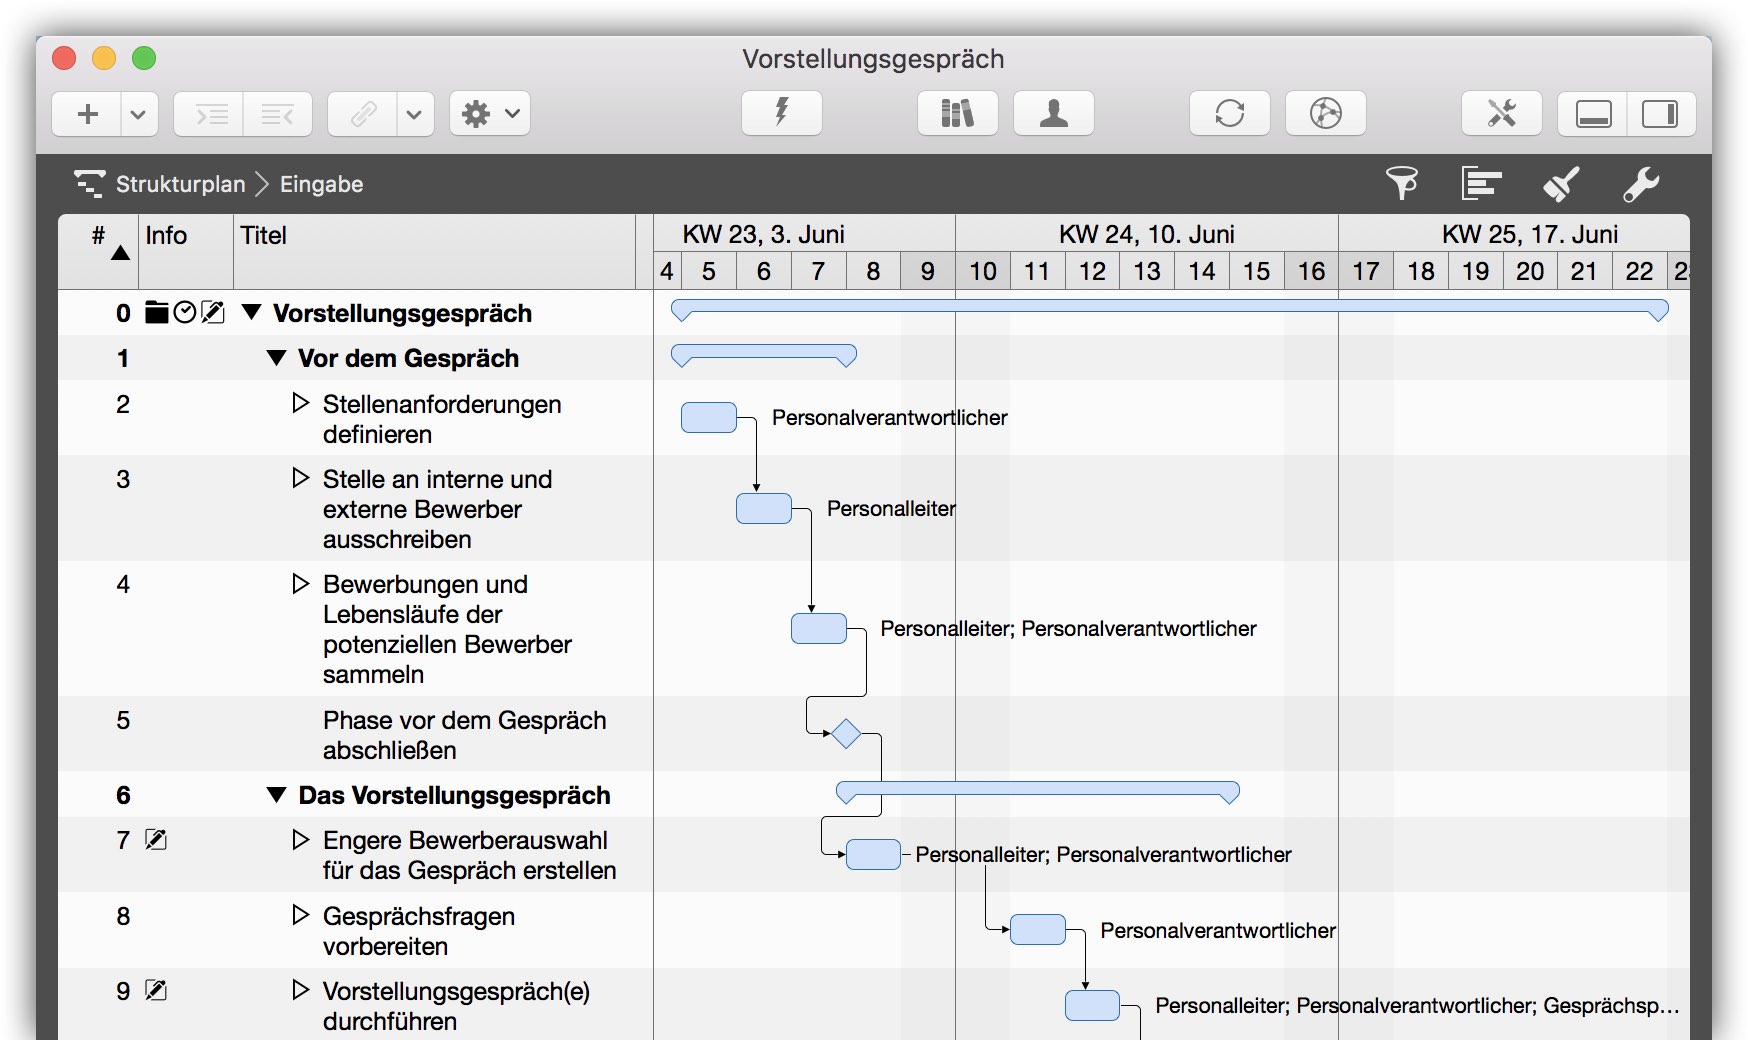Open the gear action dropdown
Viewport: 1748px width, 1040px height.
489,114
